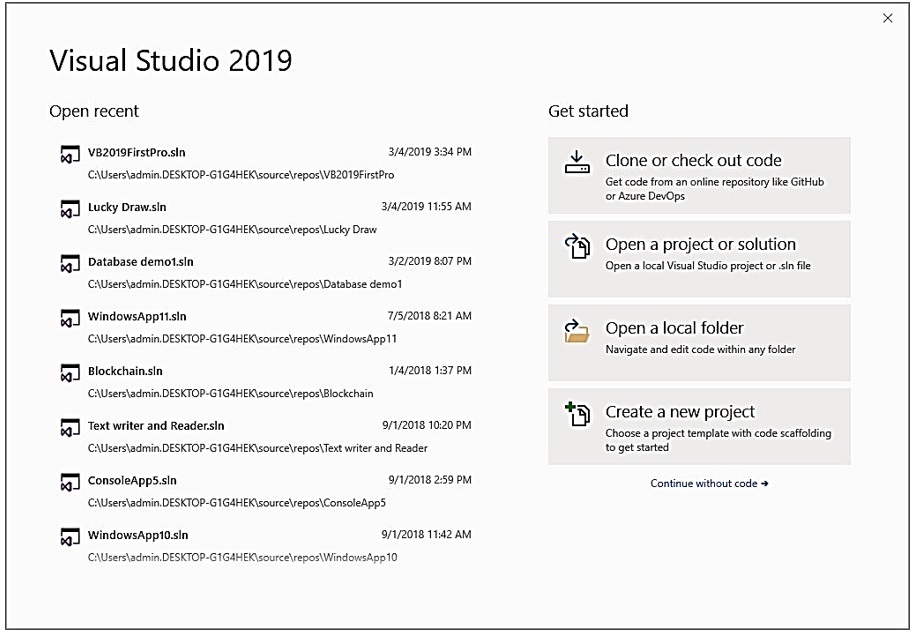916x636 pixels.
Task: Open recent solution Blockchain.sln
Action: pos(266,381)
